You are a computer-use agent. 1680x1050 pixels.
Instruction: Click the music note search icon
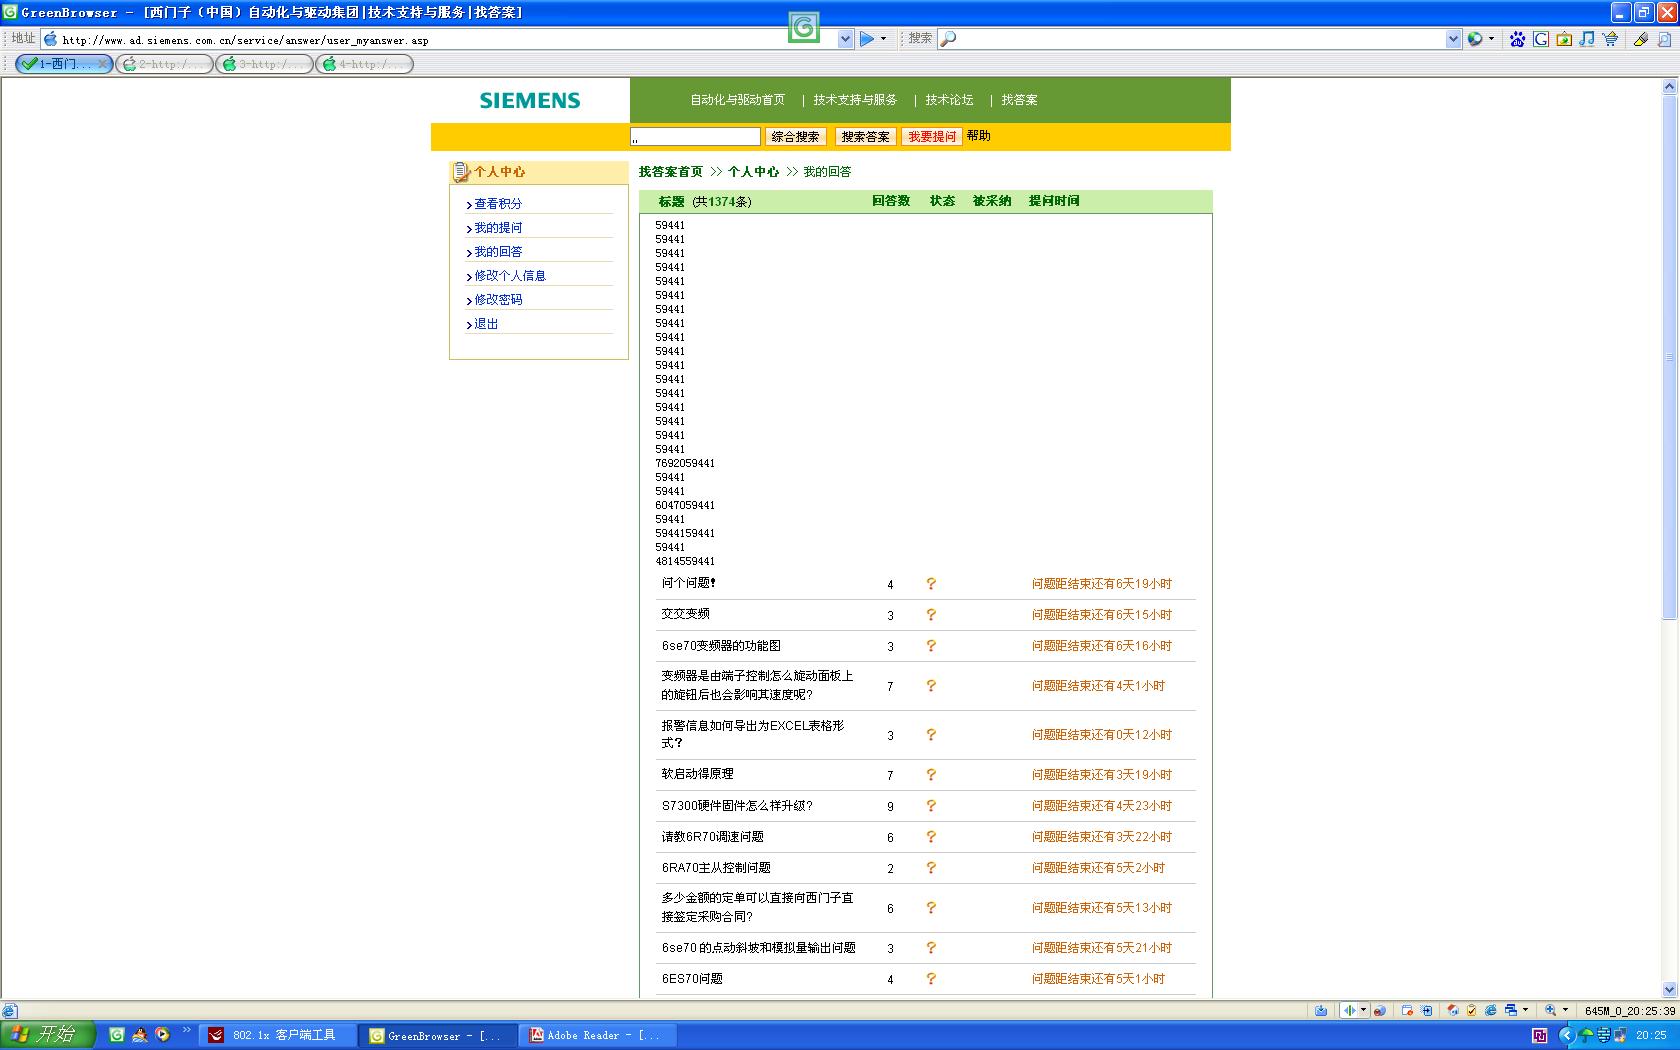click(1587, 39)
